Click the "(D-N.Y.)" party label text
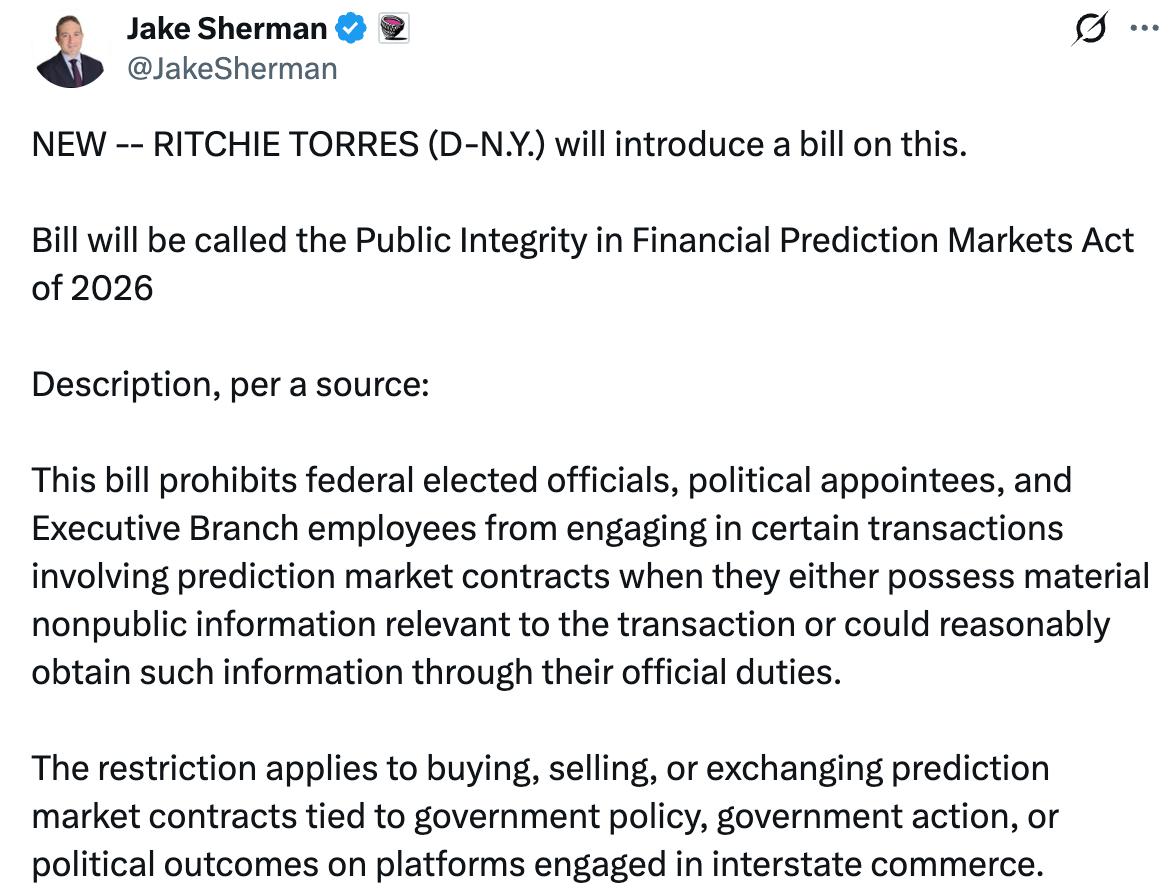The image size is (1174, 894). coord(486,145)
